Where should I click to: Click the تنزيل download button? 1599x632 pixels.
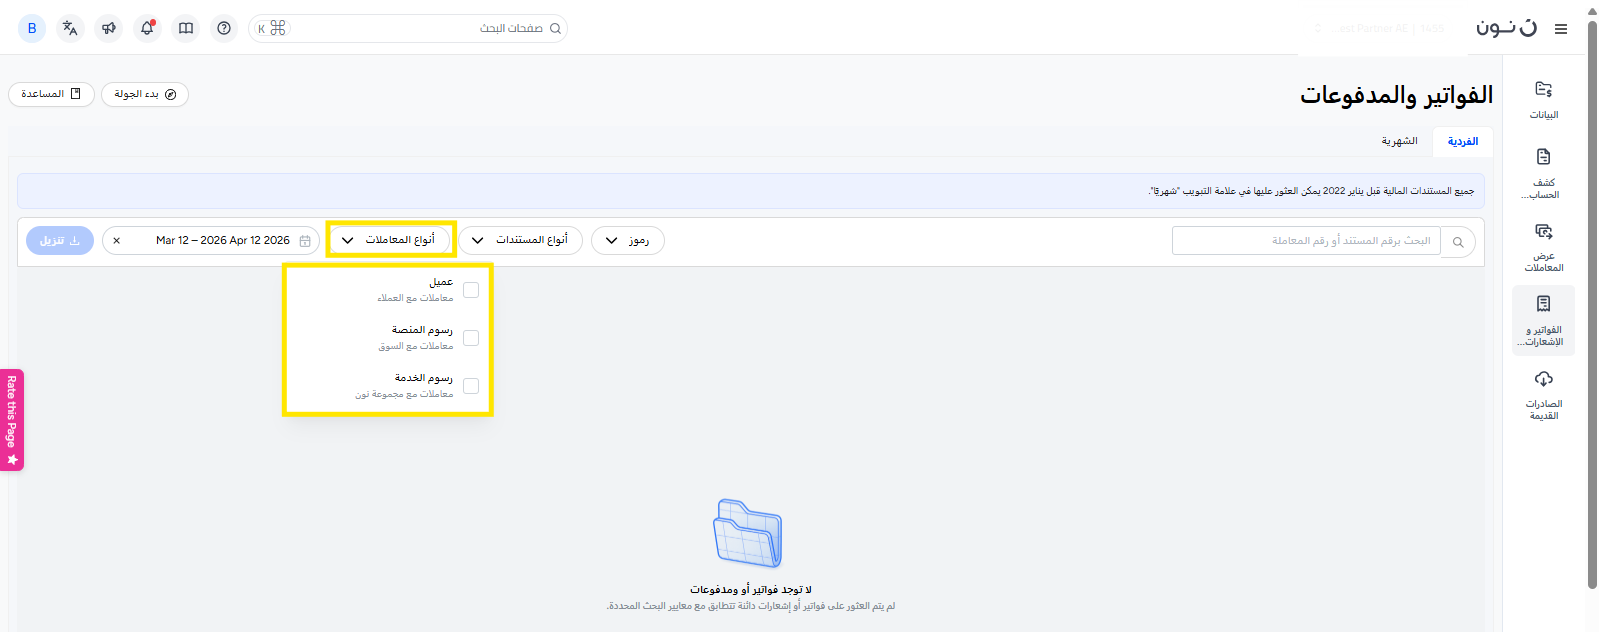(60, 240)
